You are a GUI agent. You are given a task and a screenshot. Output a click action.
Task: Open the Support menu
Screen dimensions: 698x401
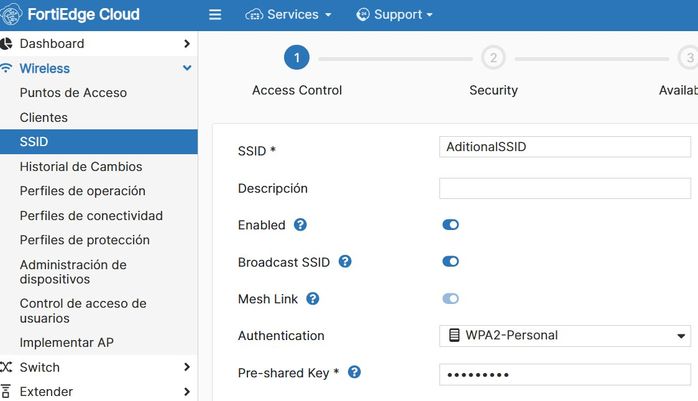coord(394,15)
